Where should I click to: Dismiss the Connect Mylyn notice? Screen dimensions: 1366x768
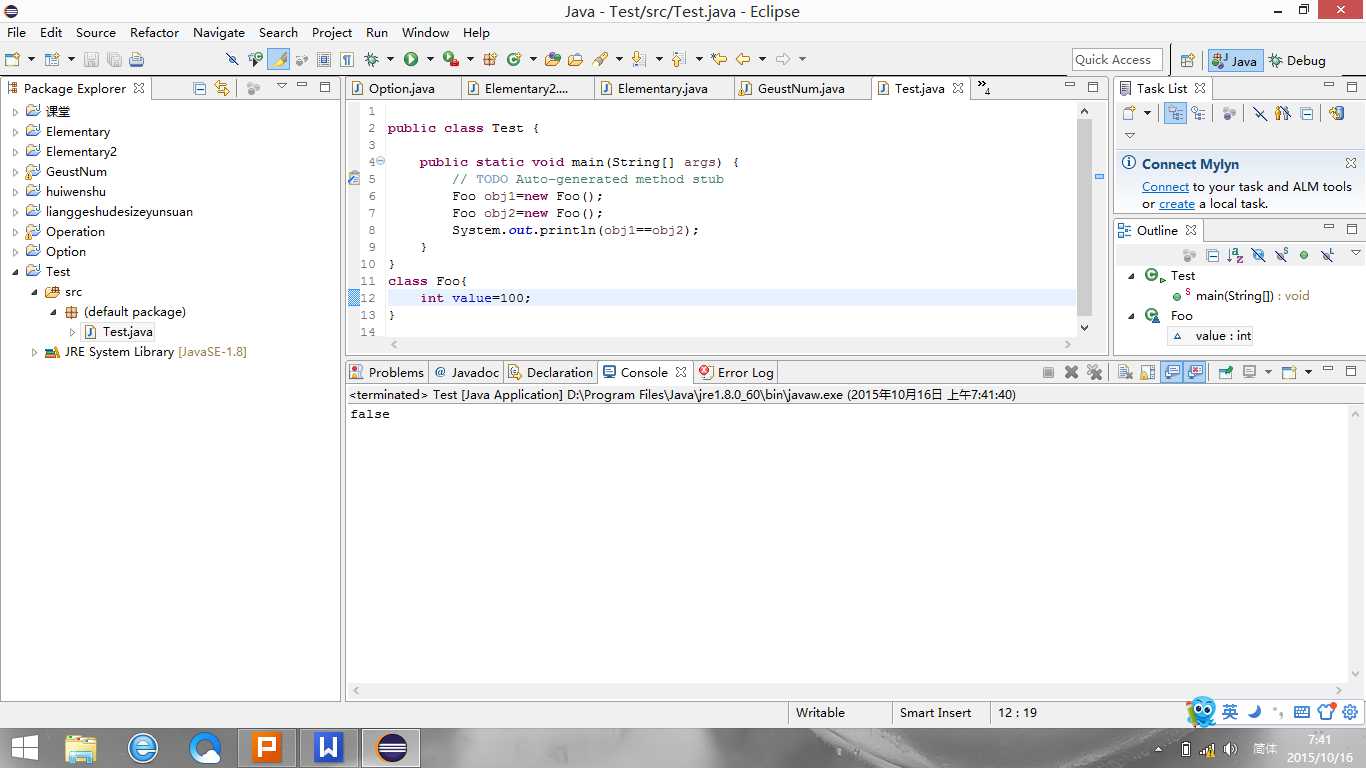click(x=1351, y=163)
